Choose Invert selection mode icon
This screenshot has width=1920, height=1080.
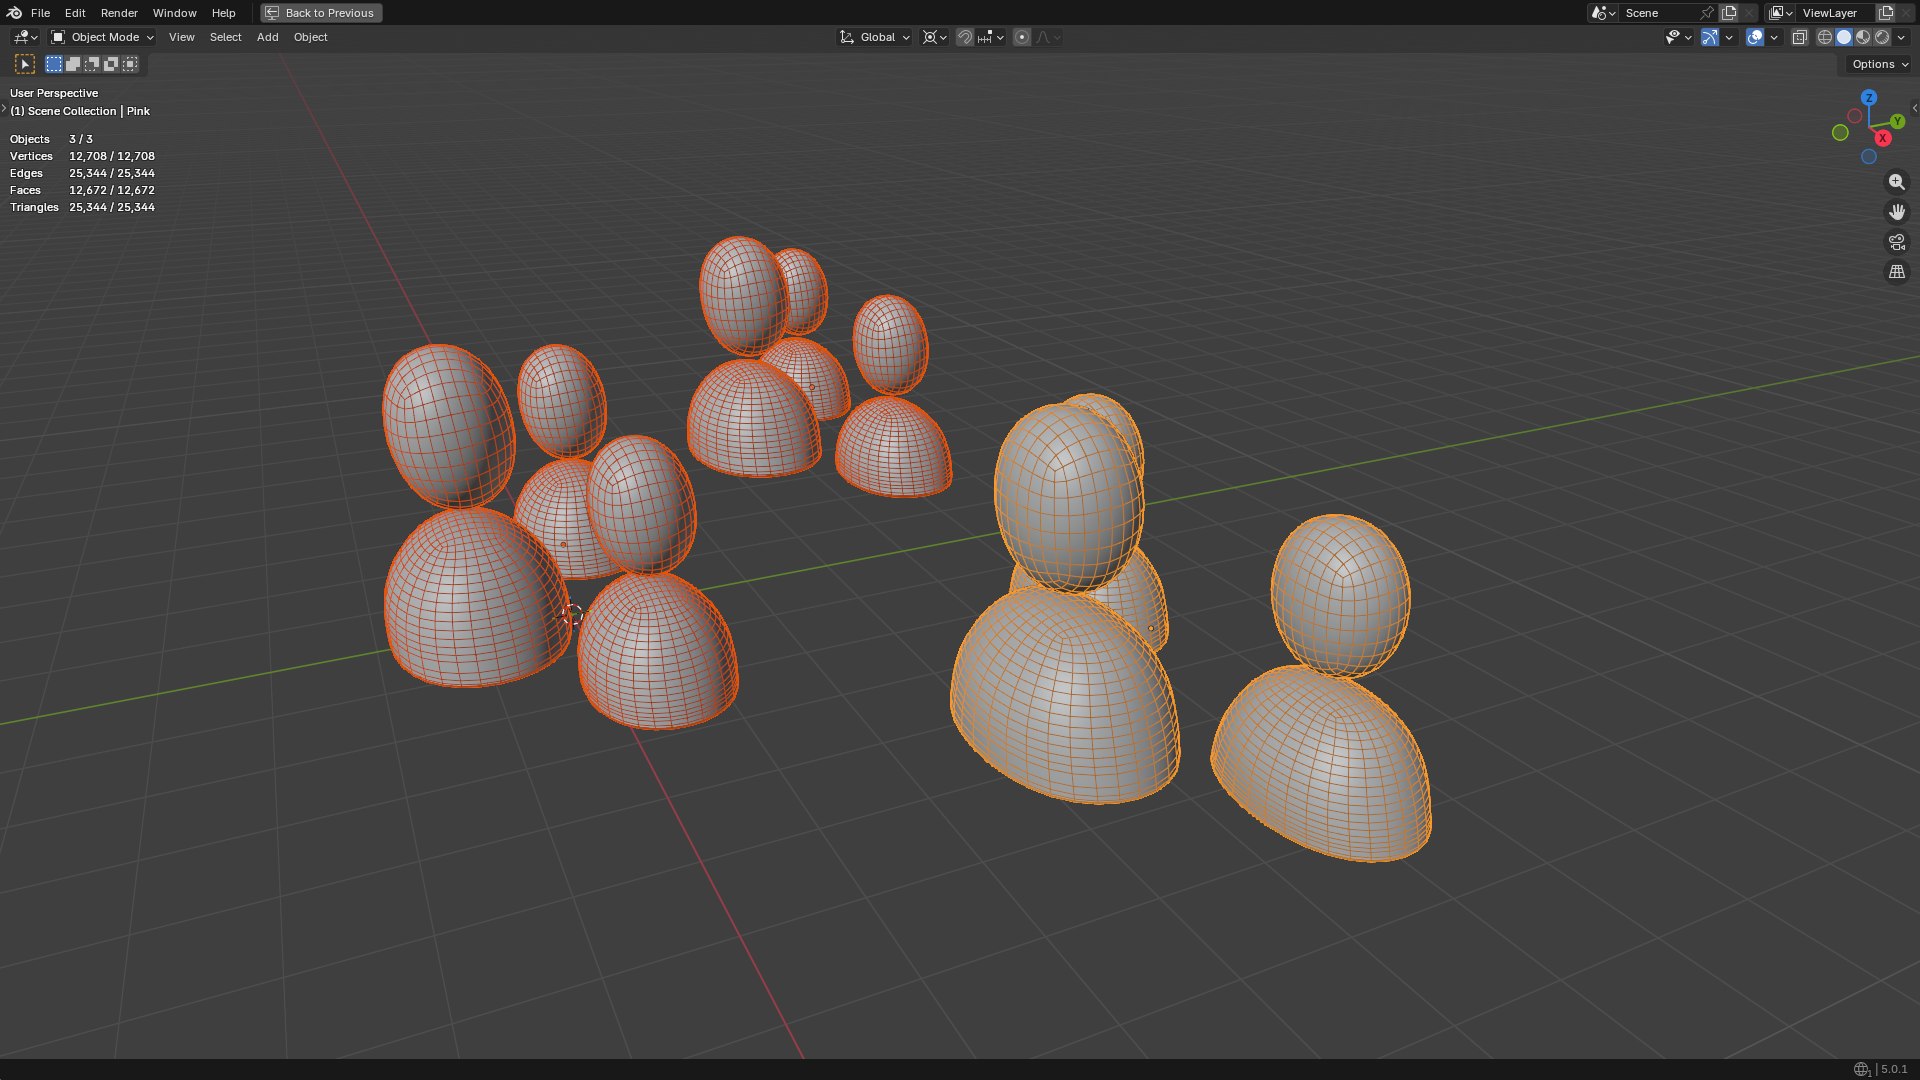click(x=111, y=64)
